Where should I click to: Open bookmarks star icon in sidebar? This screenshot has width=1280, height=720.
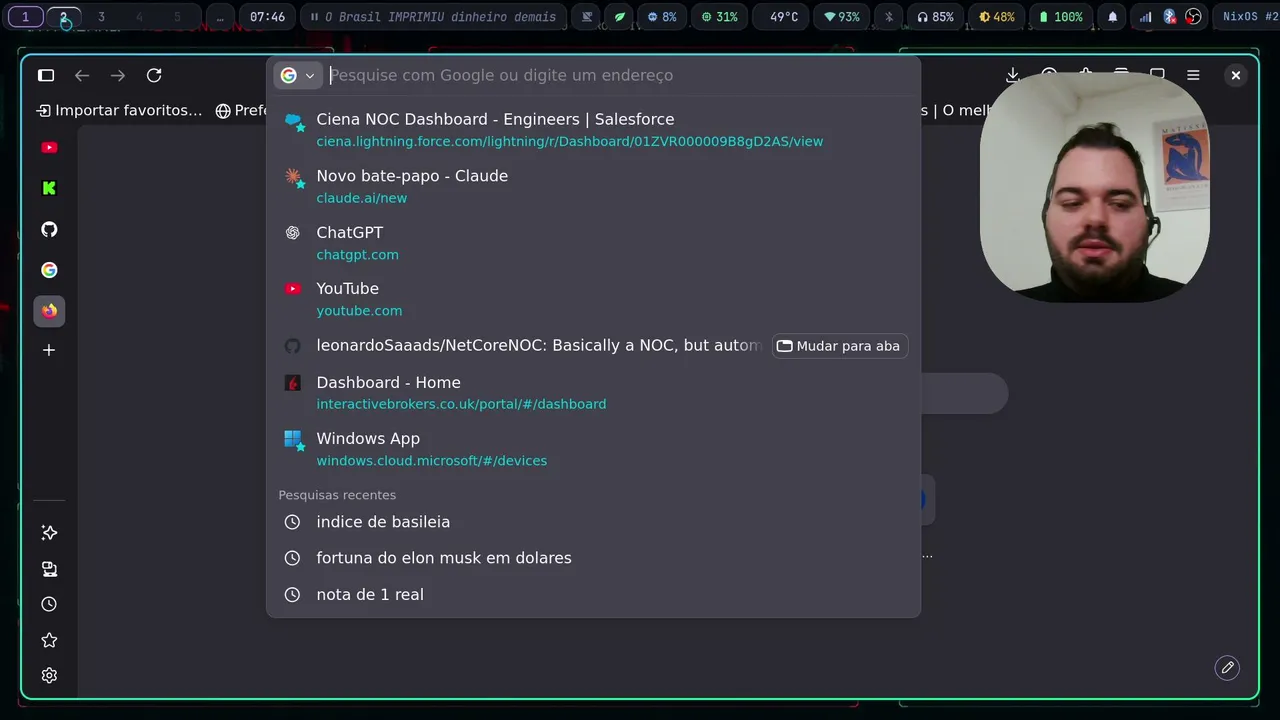[49, 640]
